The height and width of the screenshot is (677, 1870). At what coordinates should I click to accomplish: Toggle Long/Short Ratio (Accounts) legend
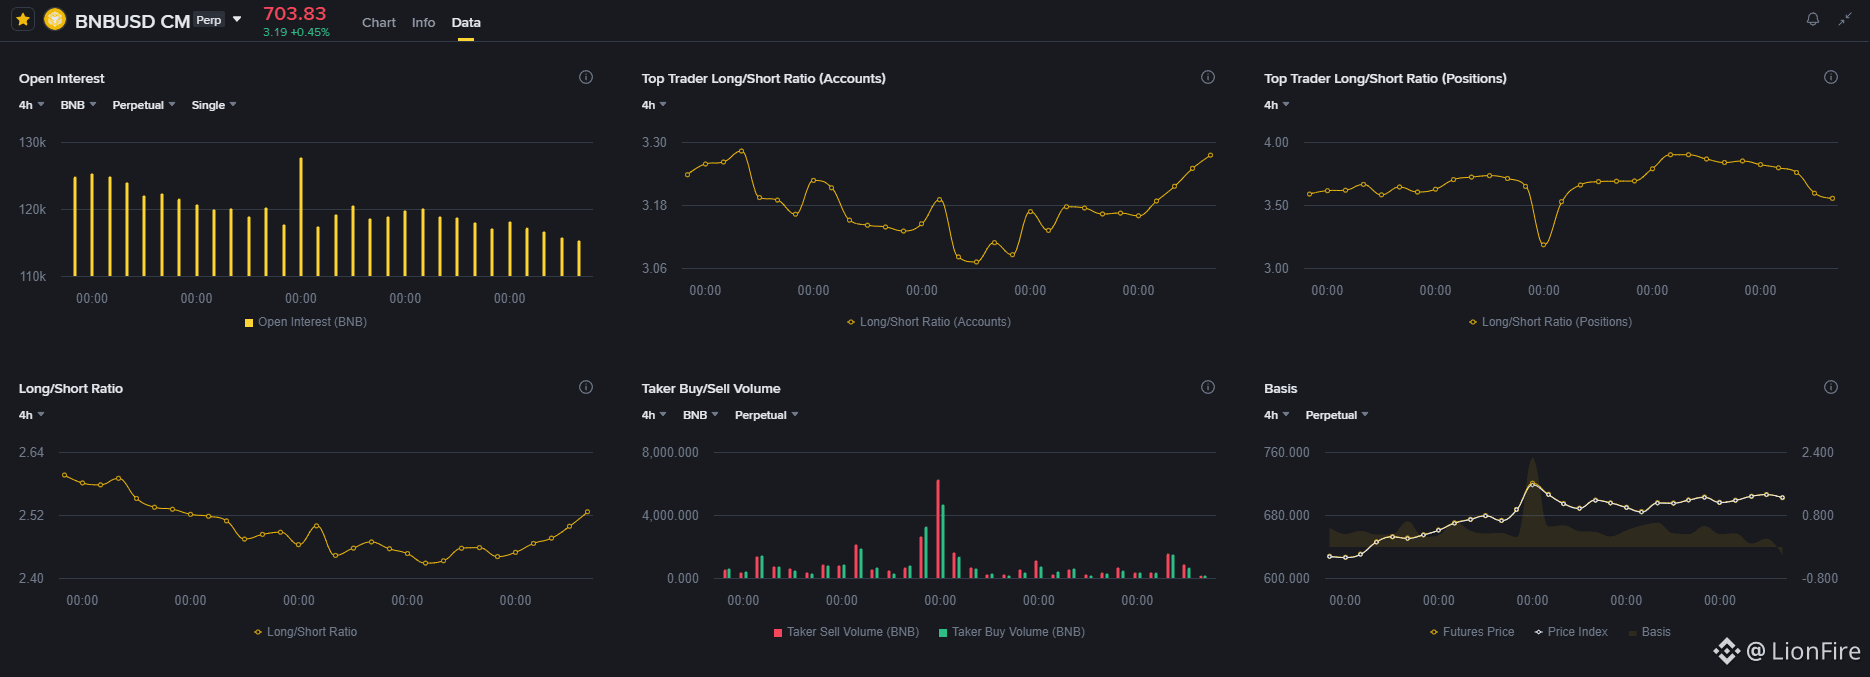(929, 322)
